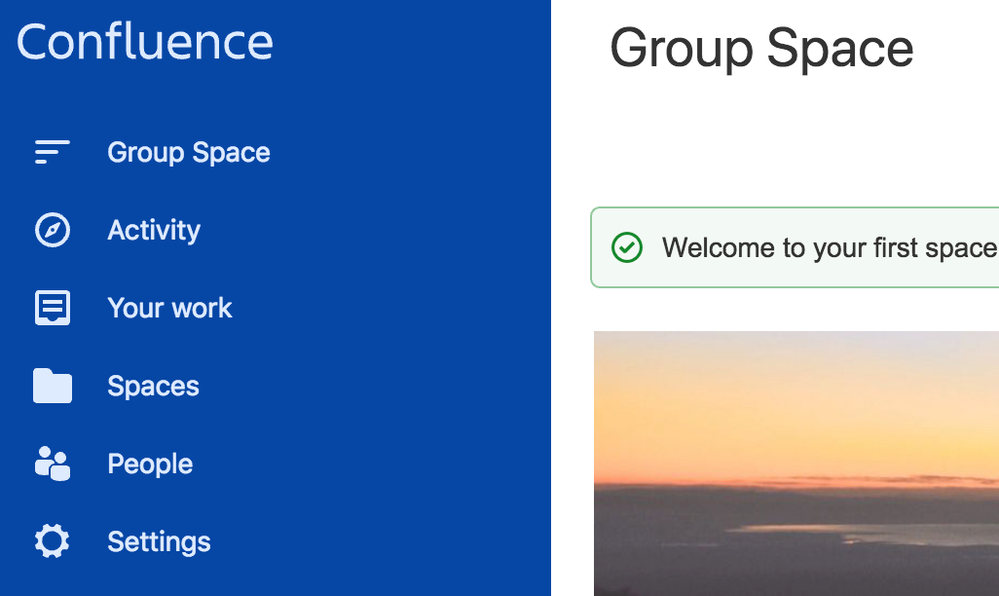Click the Activity compass icon
Image resolution: width=999 pixels, height=596 pixels.
[x=52, y=229]
